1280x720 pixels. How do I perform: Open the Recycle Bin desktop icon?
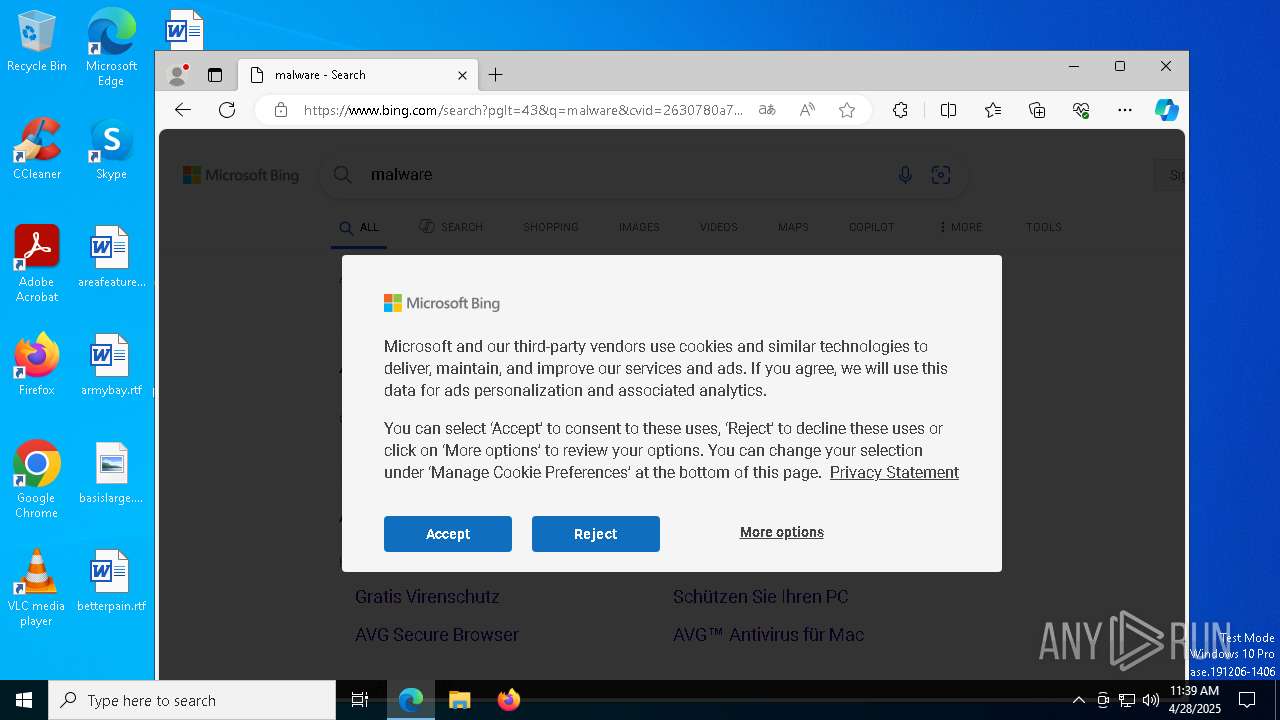pos(37,41)
